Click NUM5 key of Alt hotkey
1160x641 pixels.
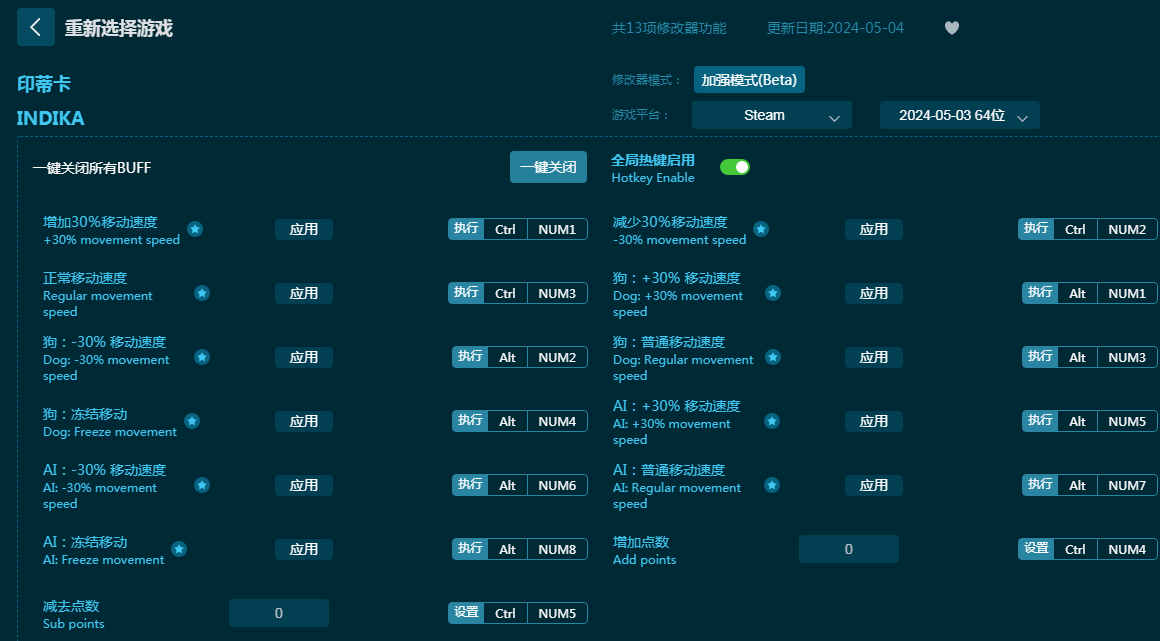point(1127,421)
